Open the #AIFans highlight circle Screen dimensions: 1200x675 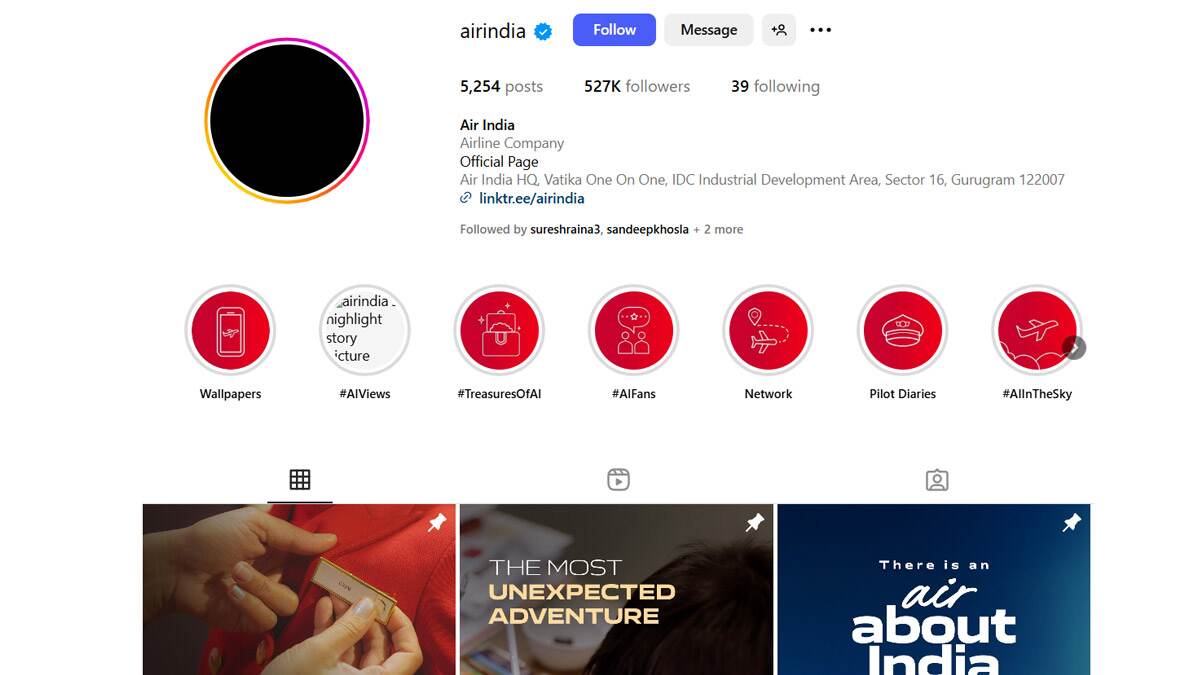point(634,331)
